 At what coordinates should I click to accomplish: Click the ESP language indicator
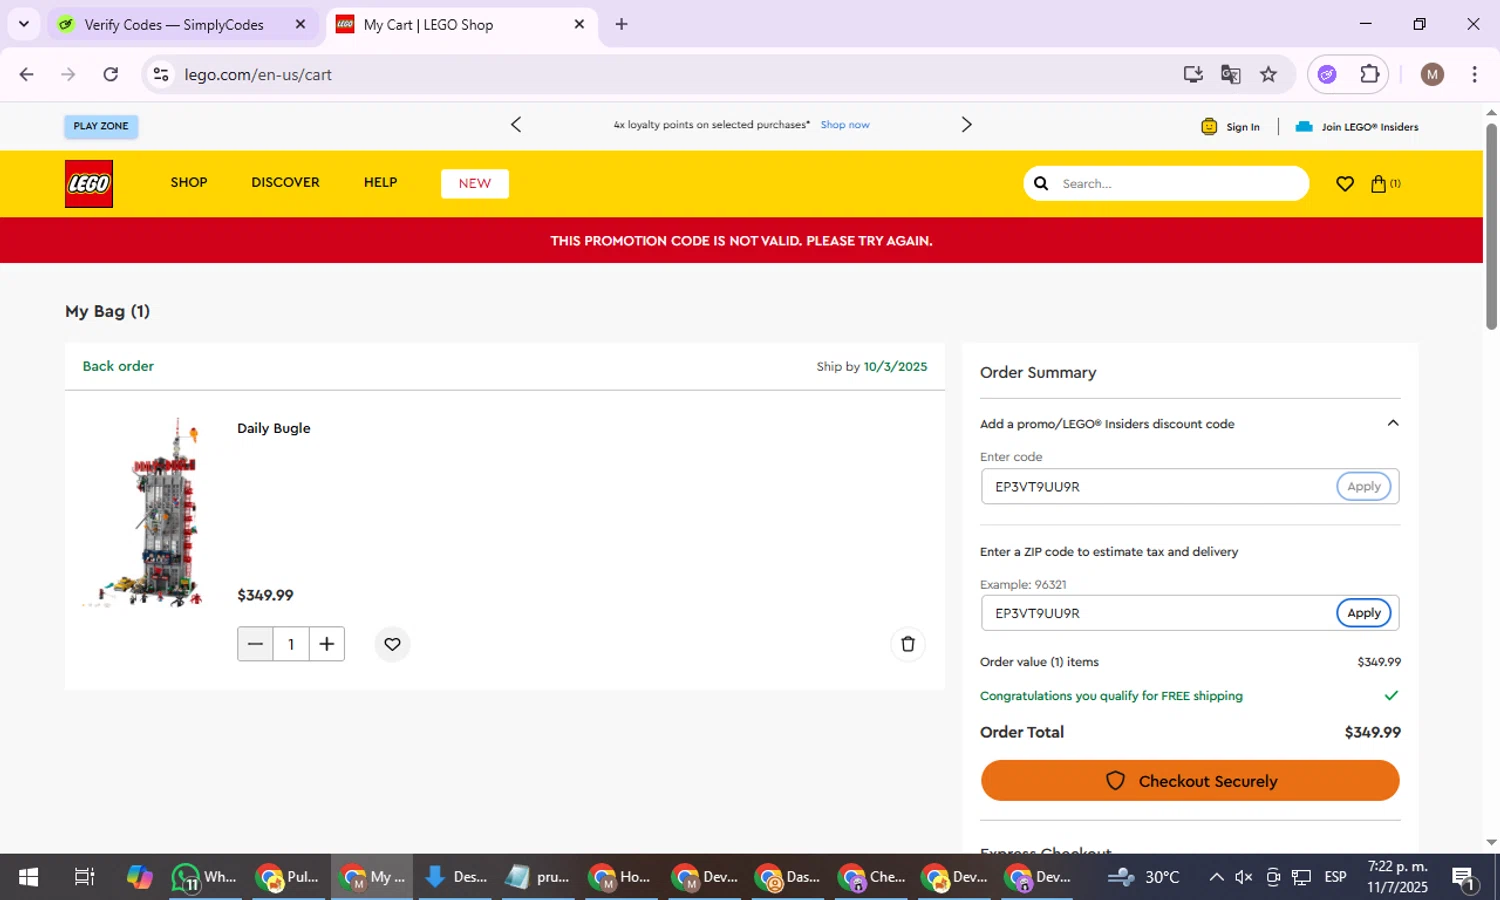(1335, 877)
